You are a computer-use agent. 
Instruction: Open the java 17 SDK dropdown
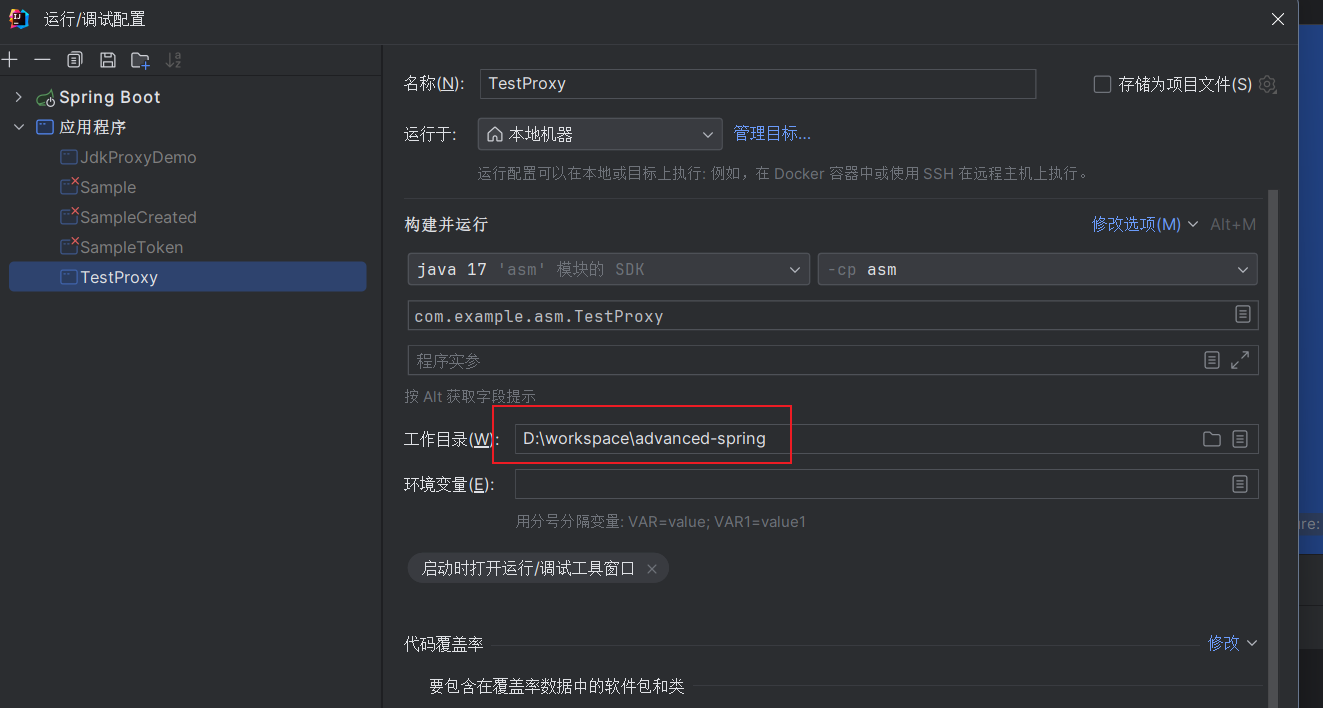(x=608, y=269)
